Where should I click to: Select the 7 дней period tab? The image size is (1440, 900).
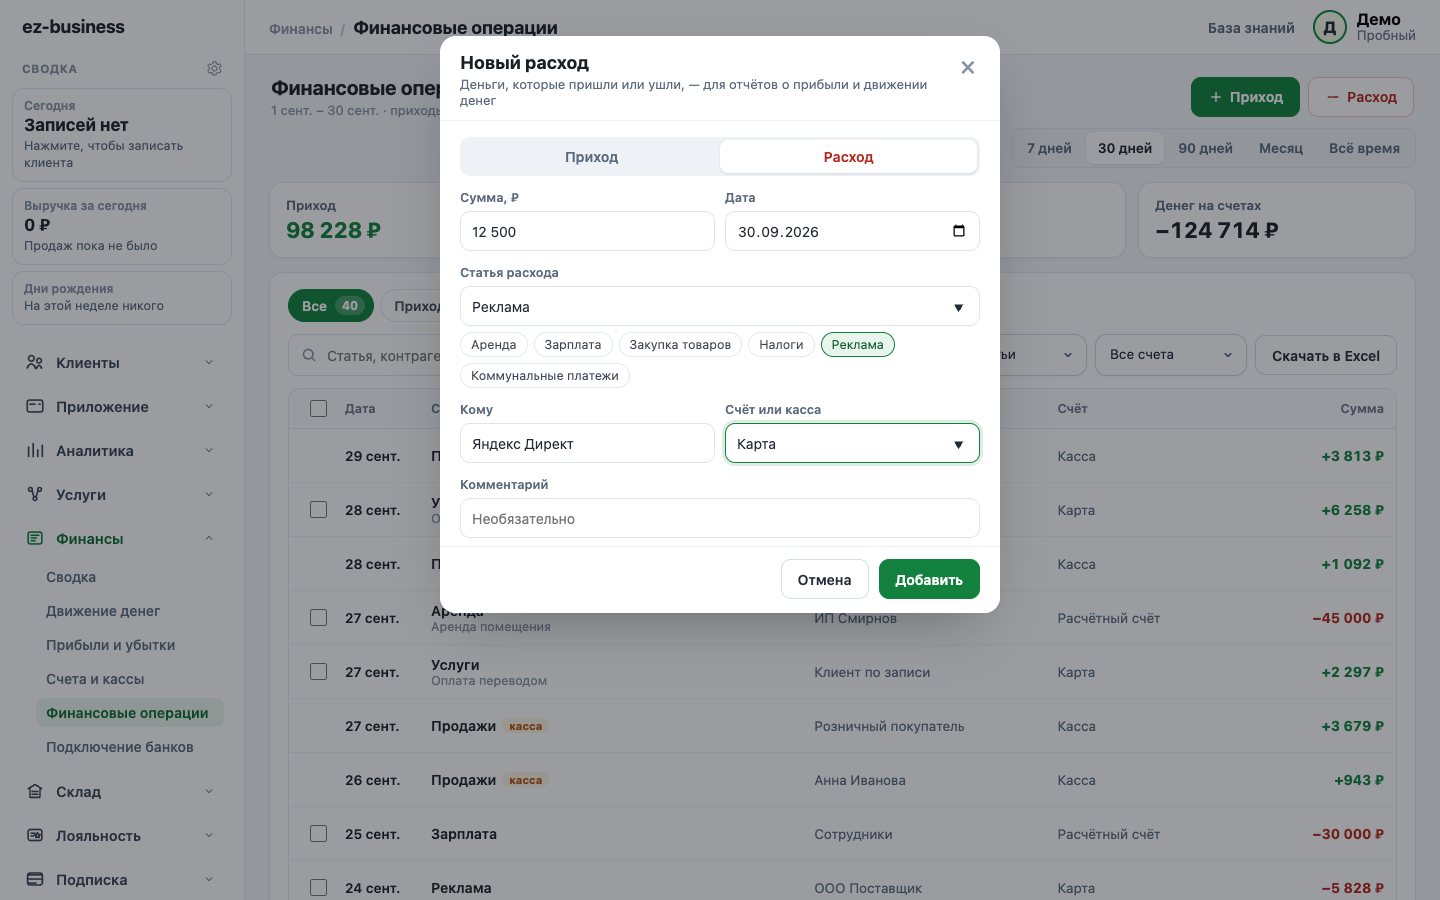1049,148
